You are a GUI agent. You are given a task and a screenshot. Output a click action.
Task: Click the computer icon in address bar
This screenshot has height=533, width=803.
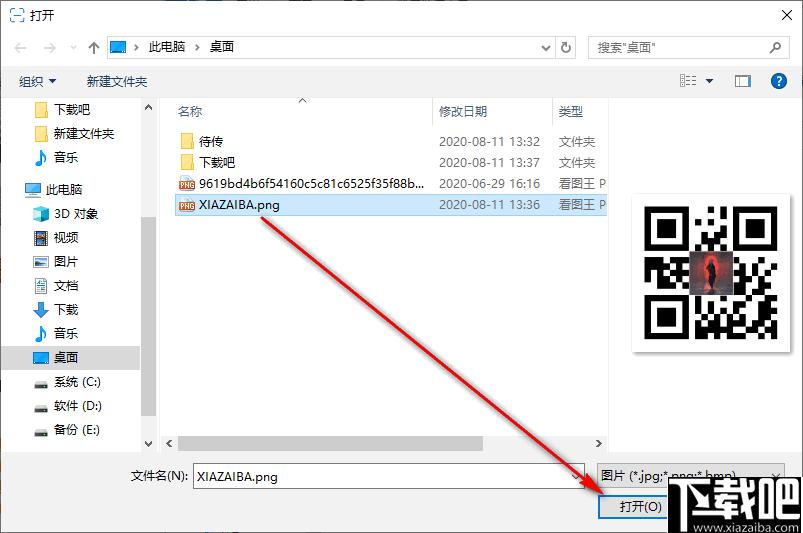pyautogui.click(x=118, y=47)
